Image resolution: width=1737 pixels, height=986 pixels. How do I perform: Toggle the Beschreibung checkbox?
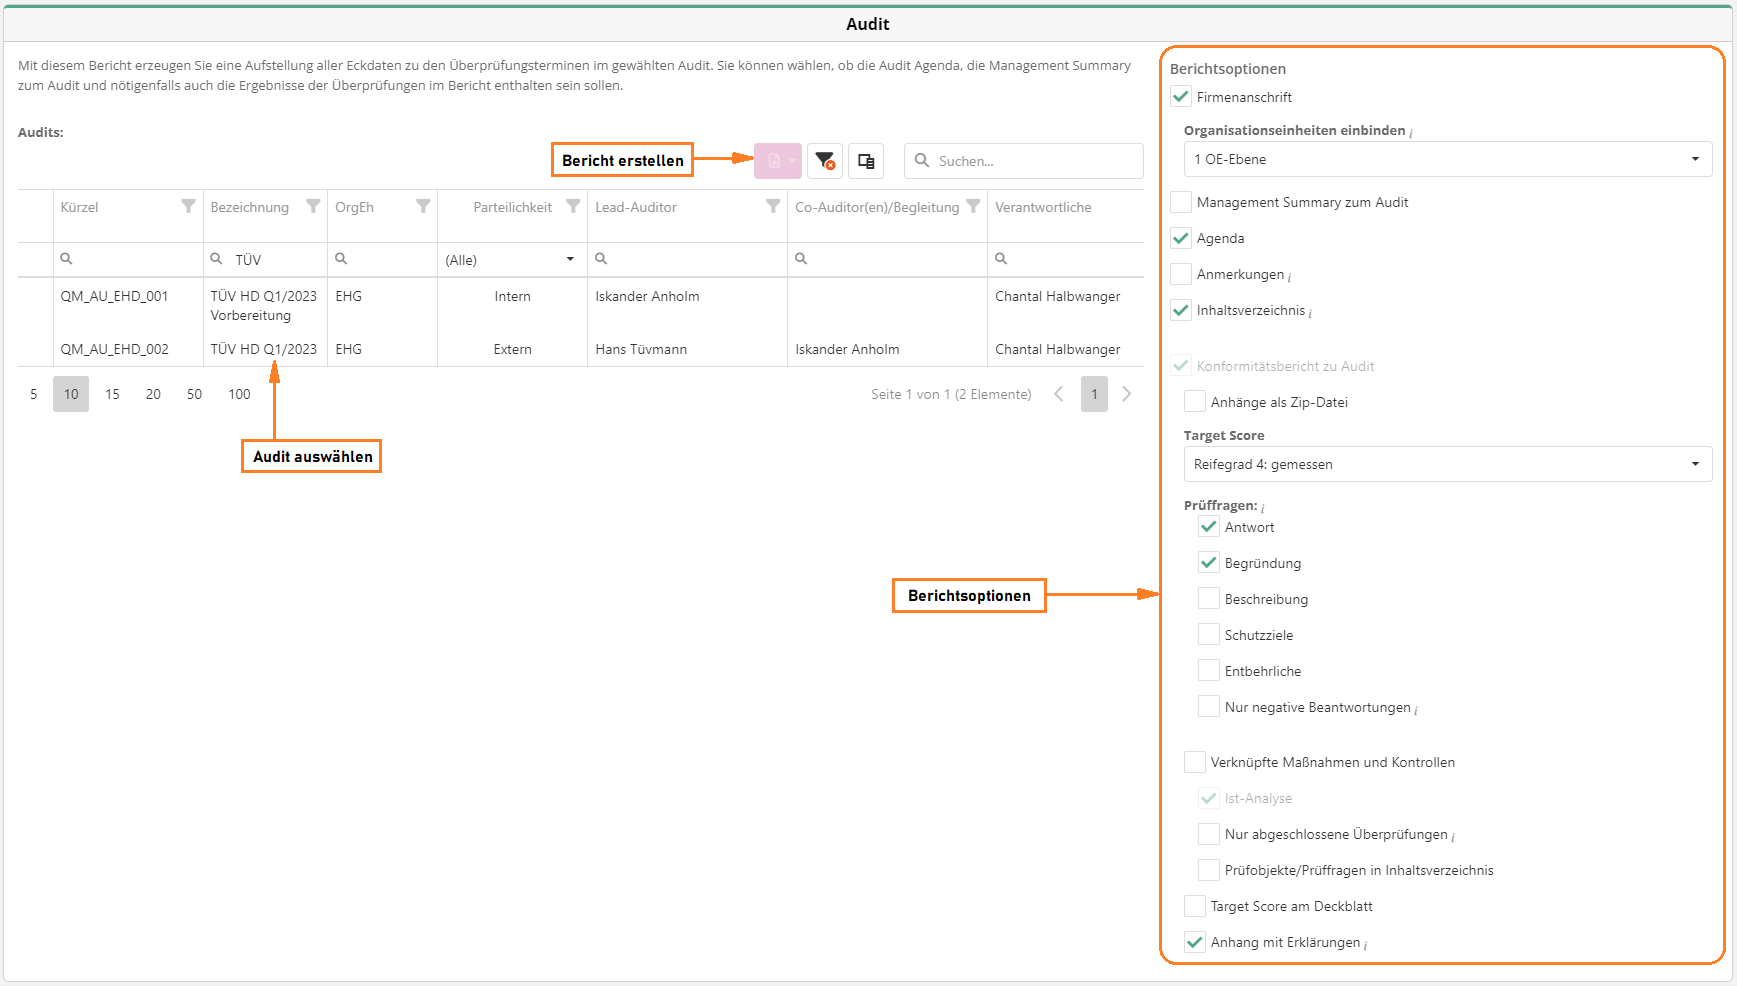click(x=1209, y=599)
